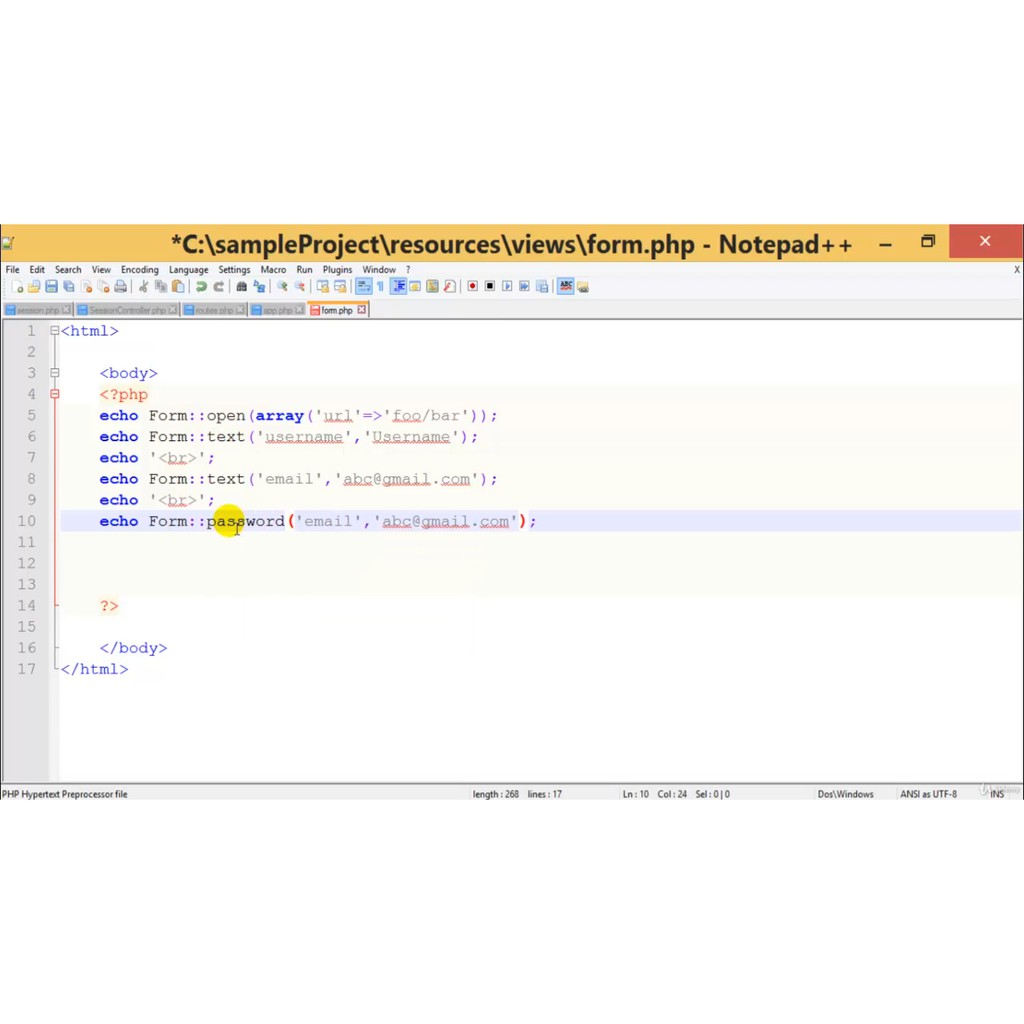Save all open files
1024x1024 pixels.
[69, 286]
